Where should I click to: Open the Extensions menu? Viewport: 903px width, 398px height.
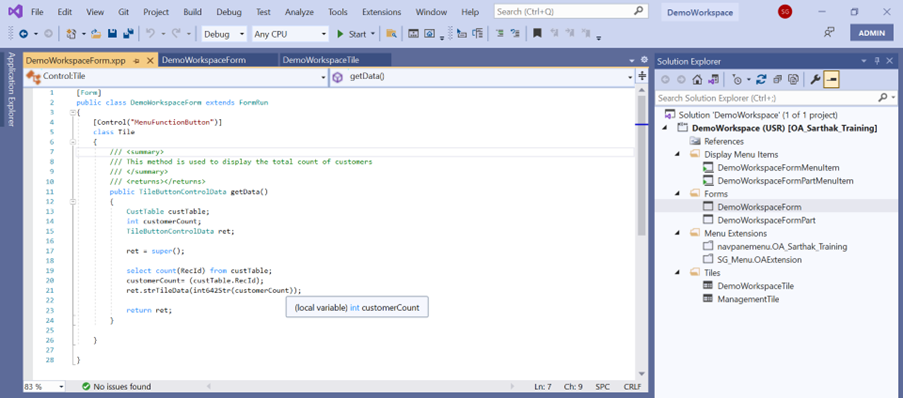point(381,12)
